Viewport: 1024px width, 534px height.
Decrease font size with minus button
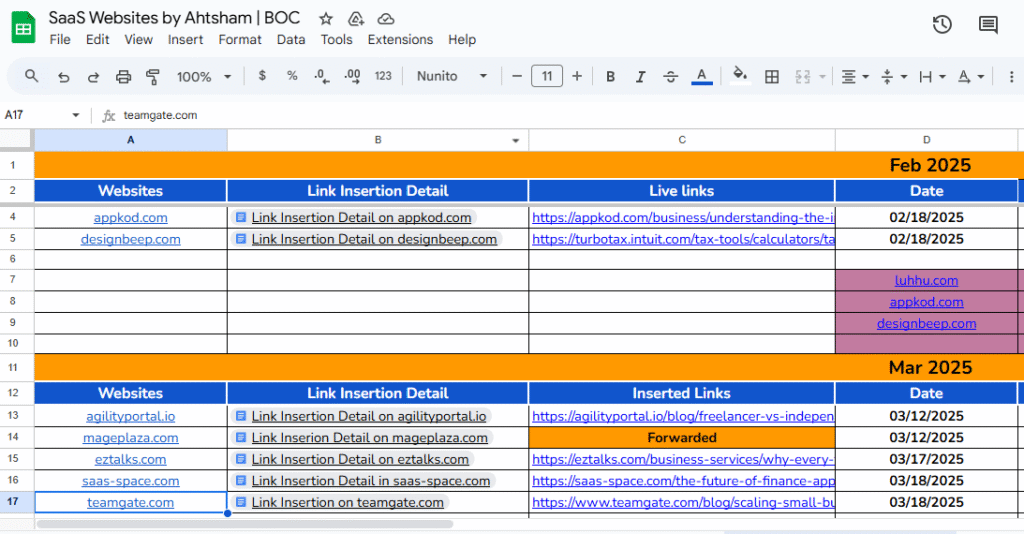pos(517,76)
